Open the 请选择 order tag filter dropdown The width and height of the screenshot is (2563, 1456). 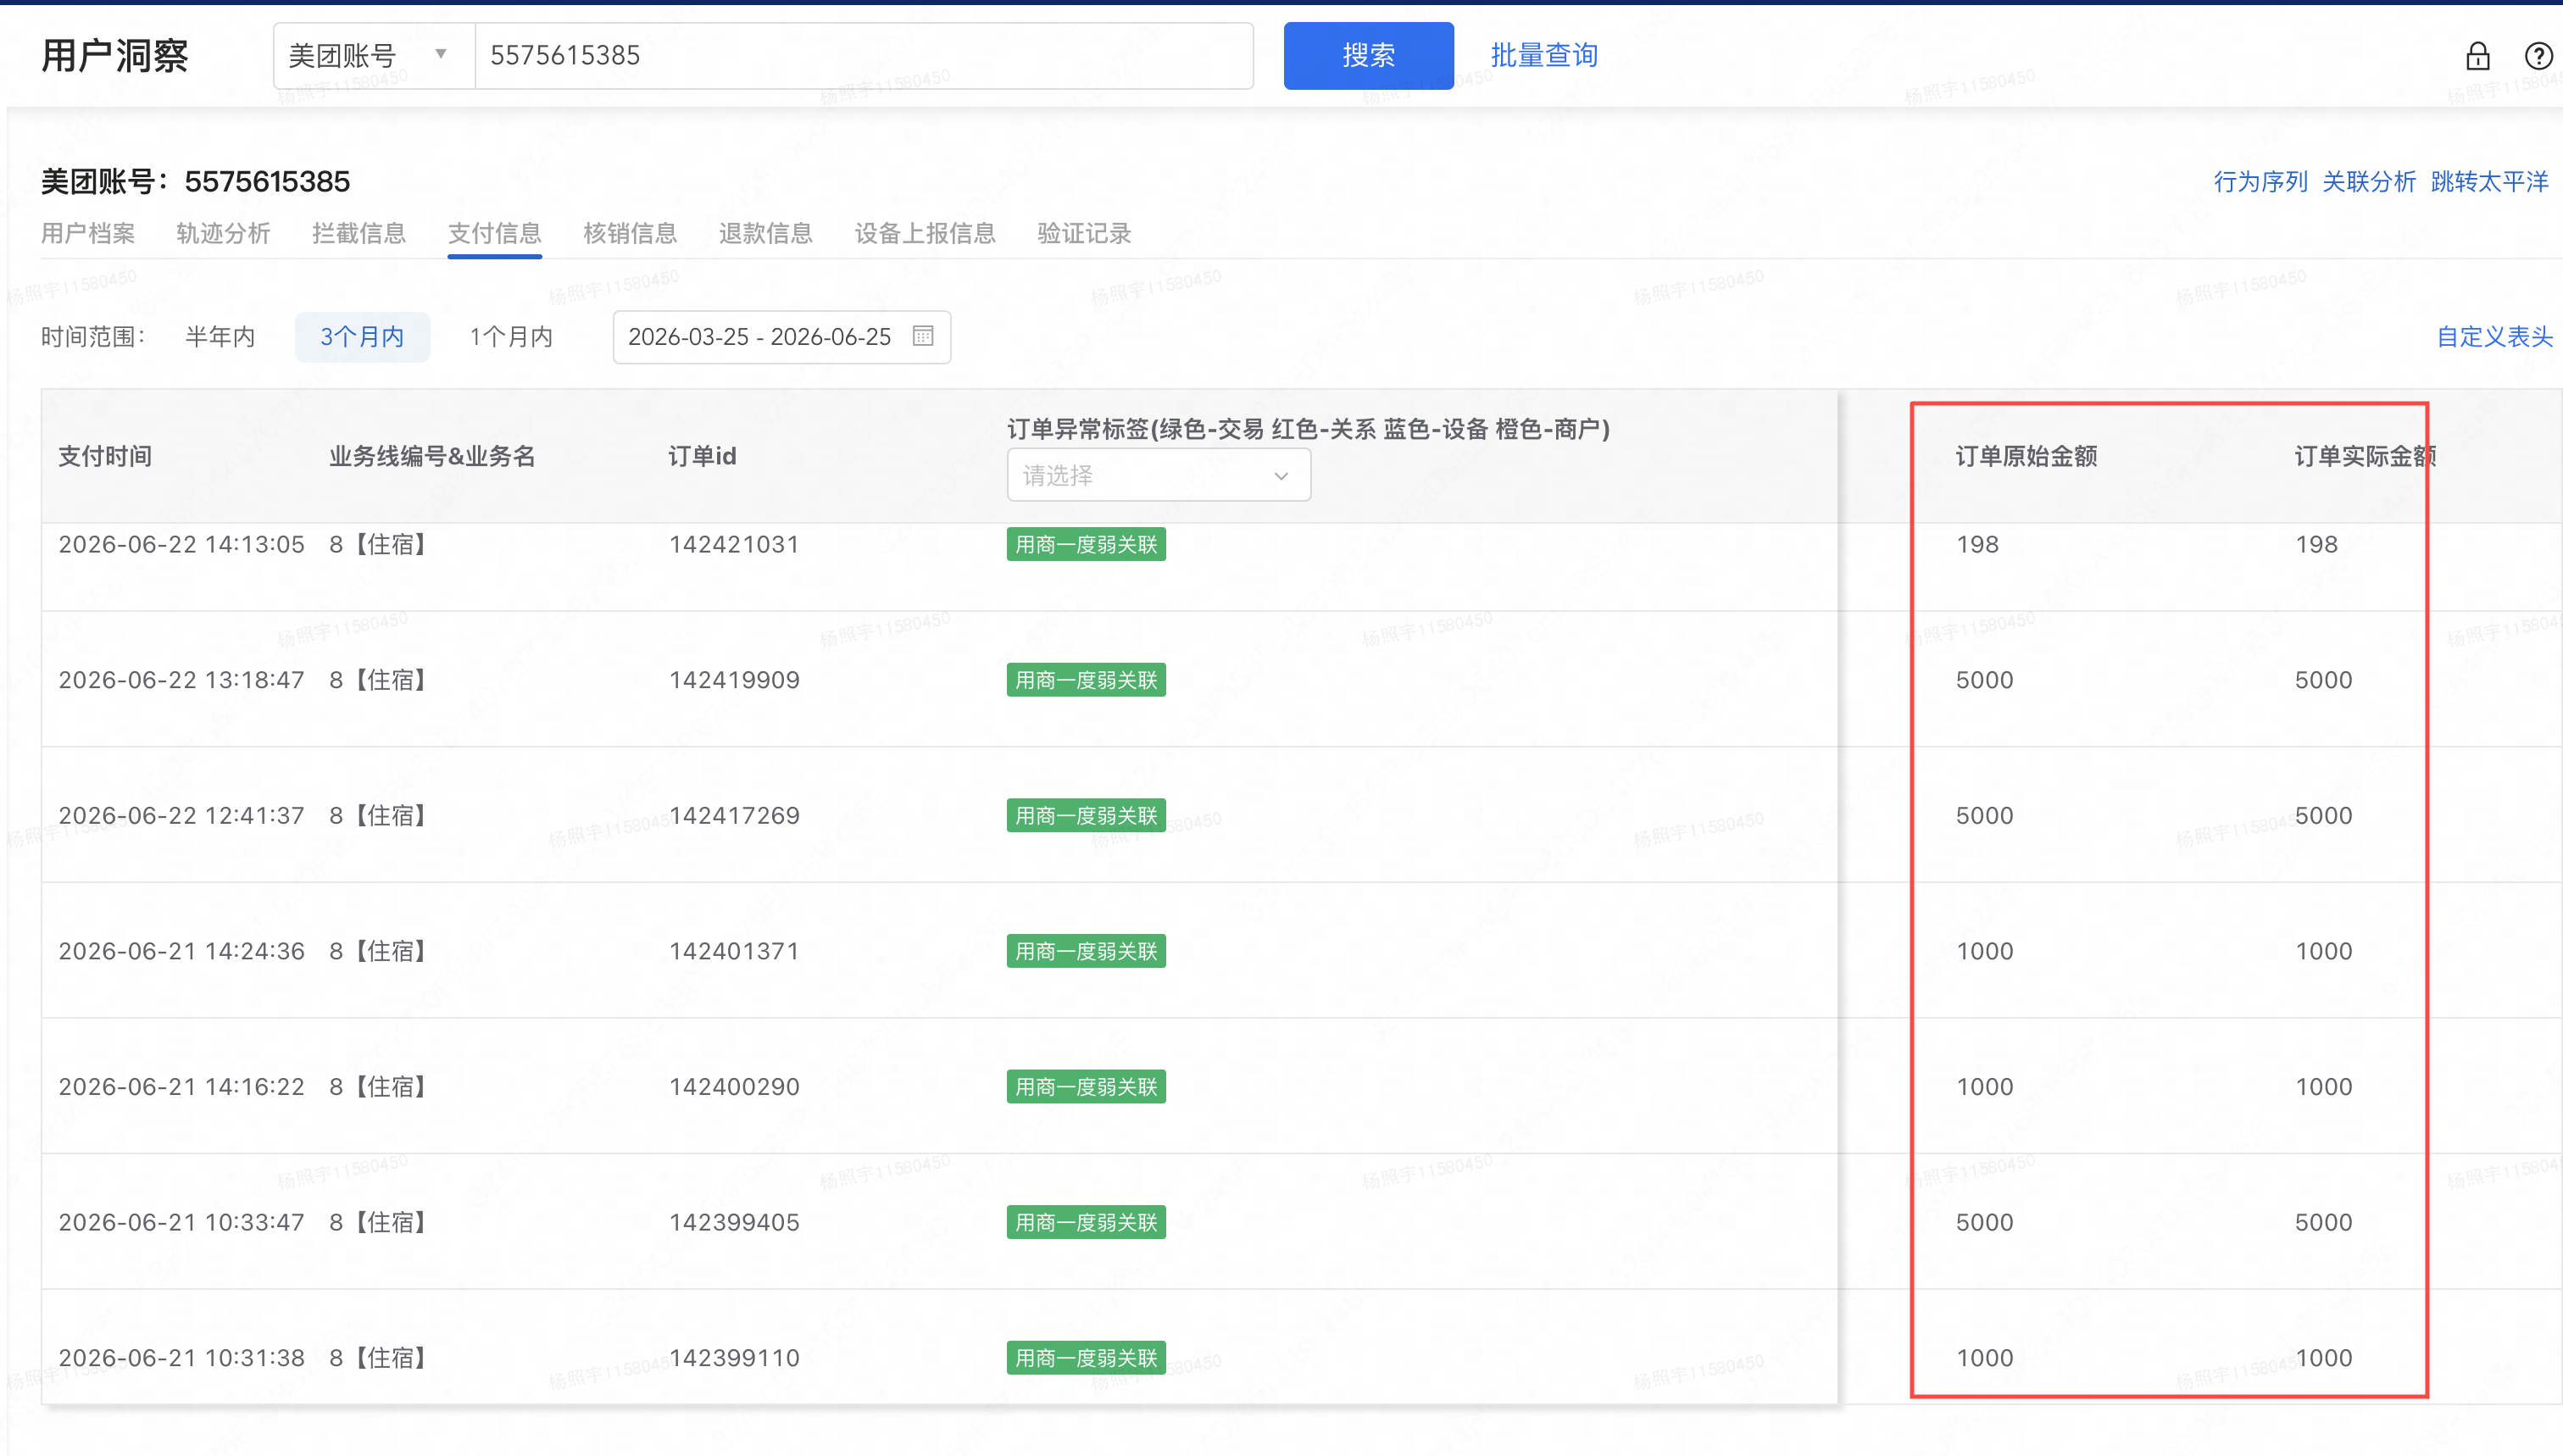(x=1158, y=475)
